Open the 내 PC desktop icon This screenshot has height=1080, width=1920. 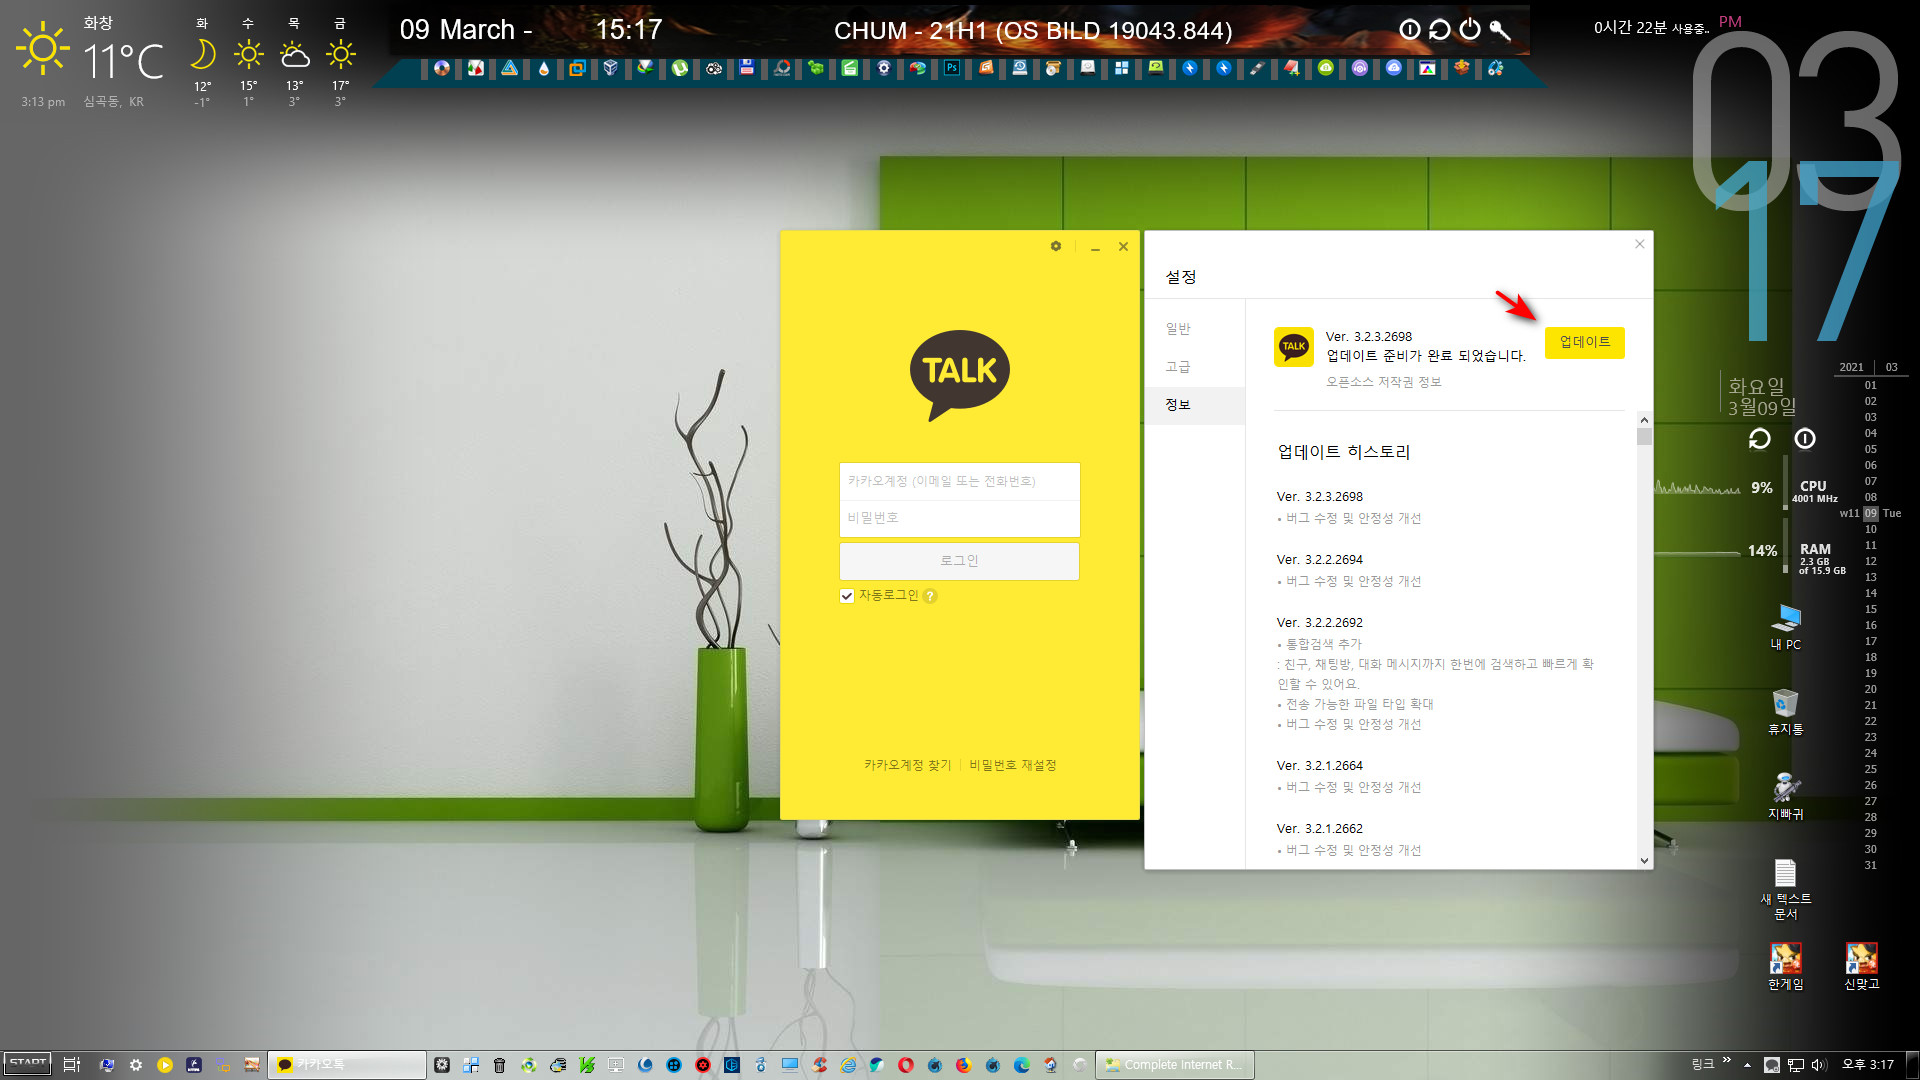[1785, 628]
